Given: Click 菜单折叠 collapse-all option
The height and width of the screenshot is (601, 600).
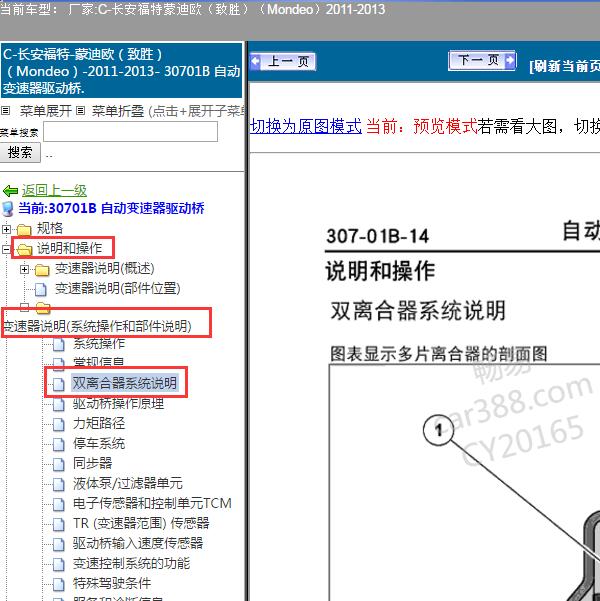Looking at the screenshot, I should [x=118, y=111].
